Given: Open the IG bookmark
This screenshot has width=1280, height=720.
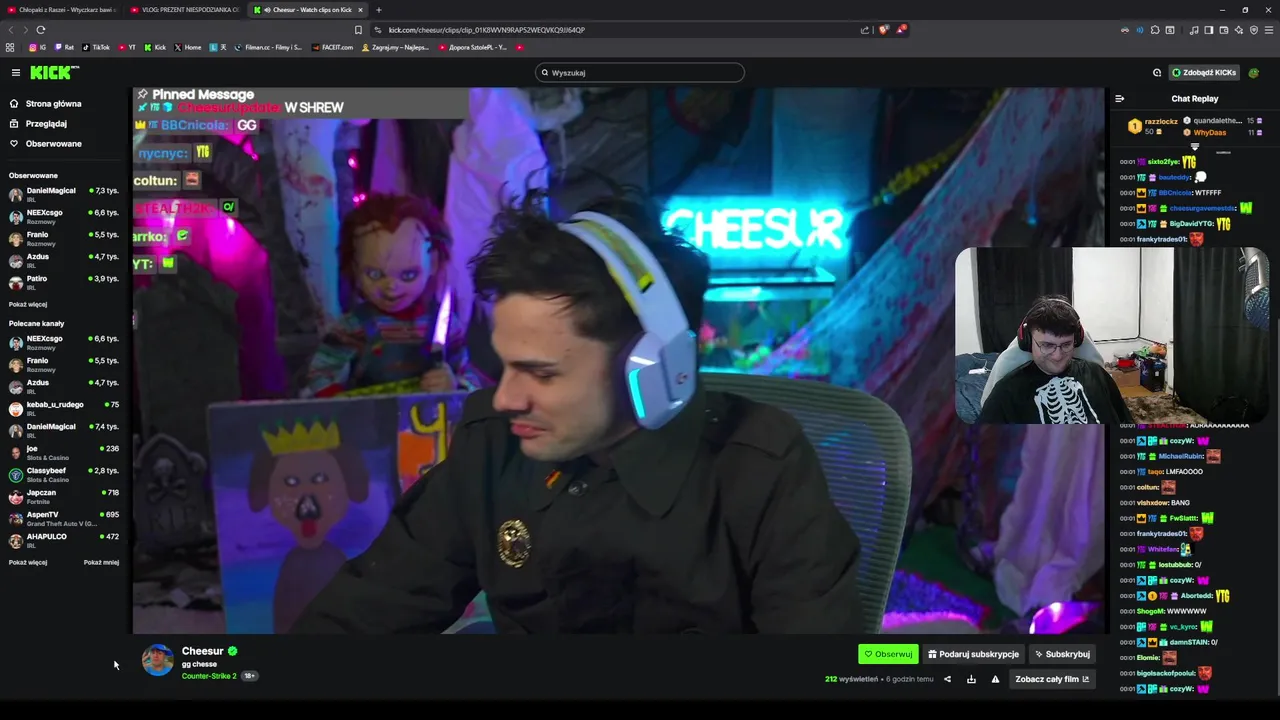Looking at the screenshot, I should 38,47.
